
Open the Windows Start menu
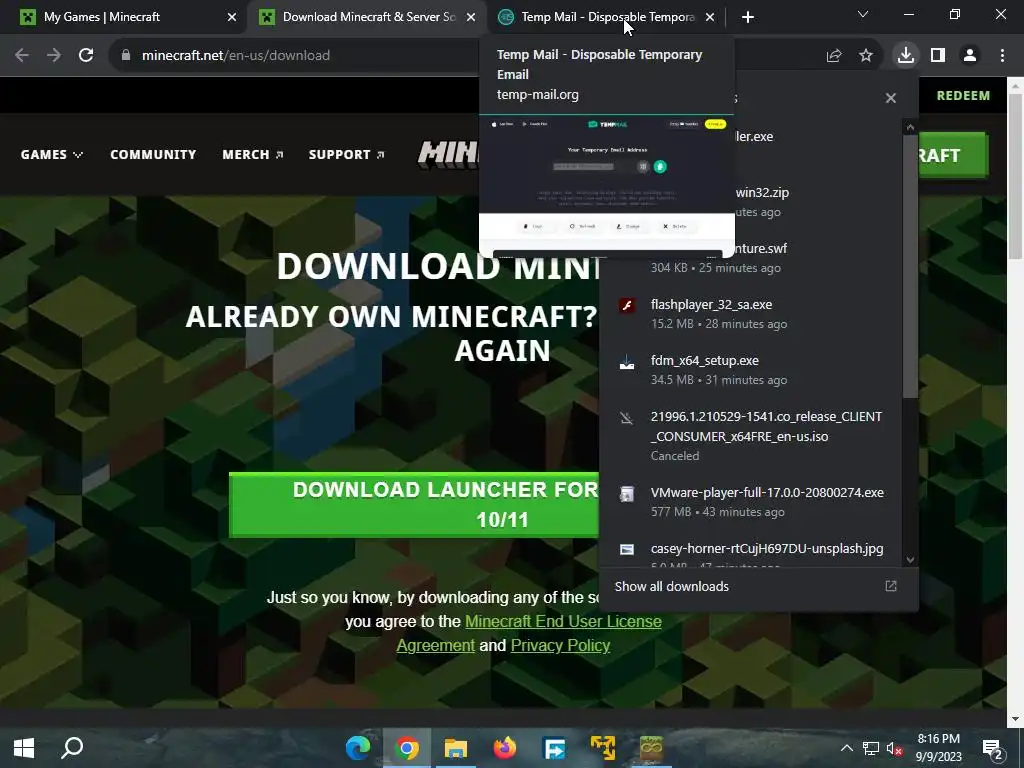[24, 748]
